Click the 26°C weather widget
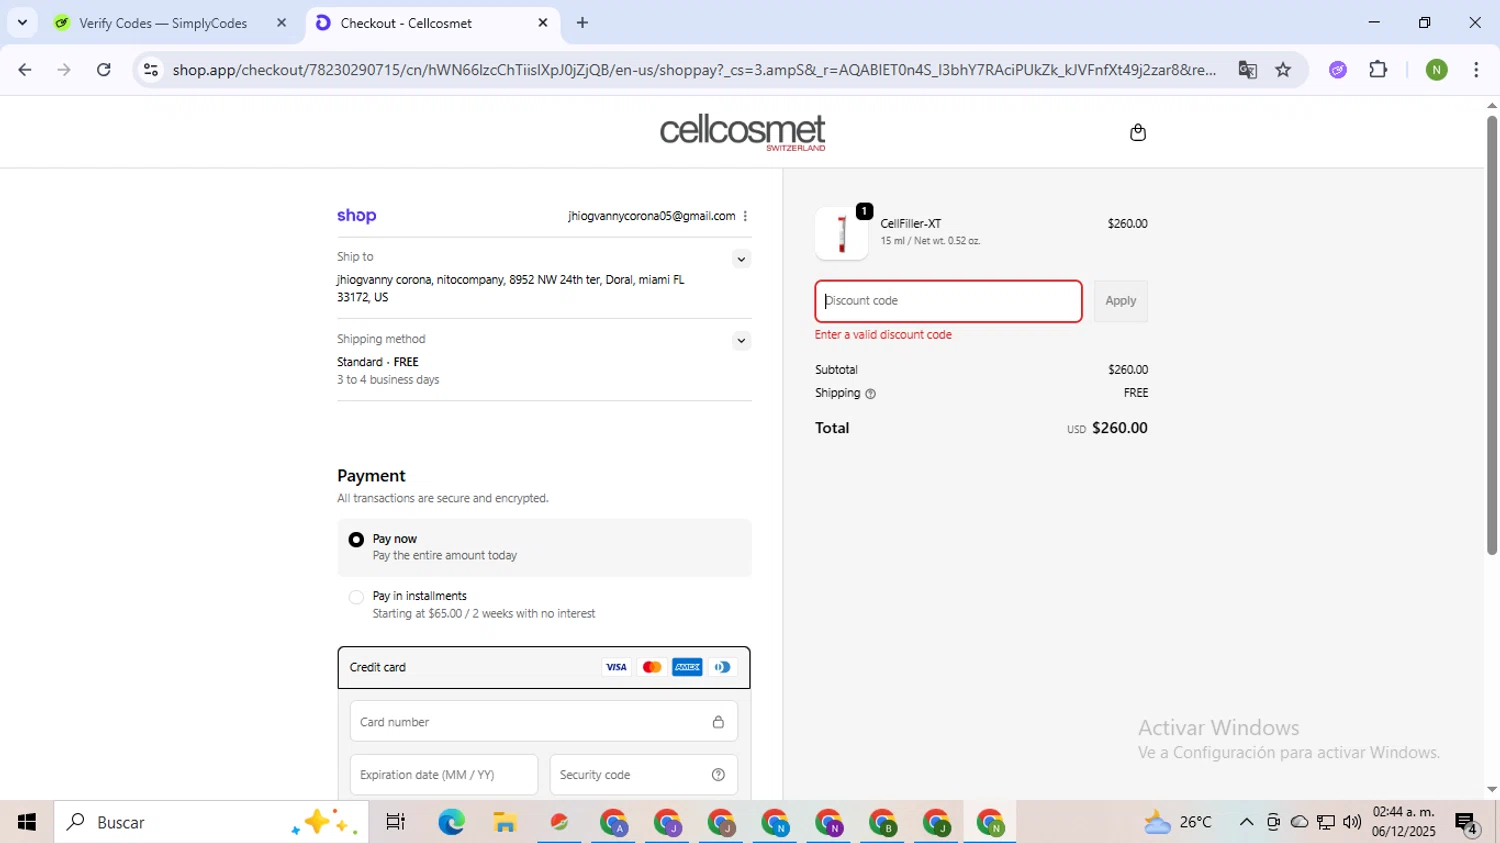Image resolution: width=1500 pixels, height=843 pixels. pos(1177,822)
